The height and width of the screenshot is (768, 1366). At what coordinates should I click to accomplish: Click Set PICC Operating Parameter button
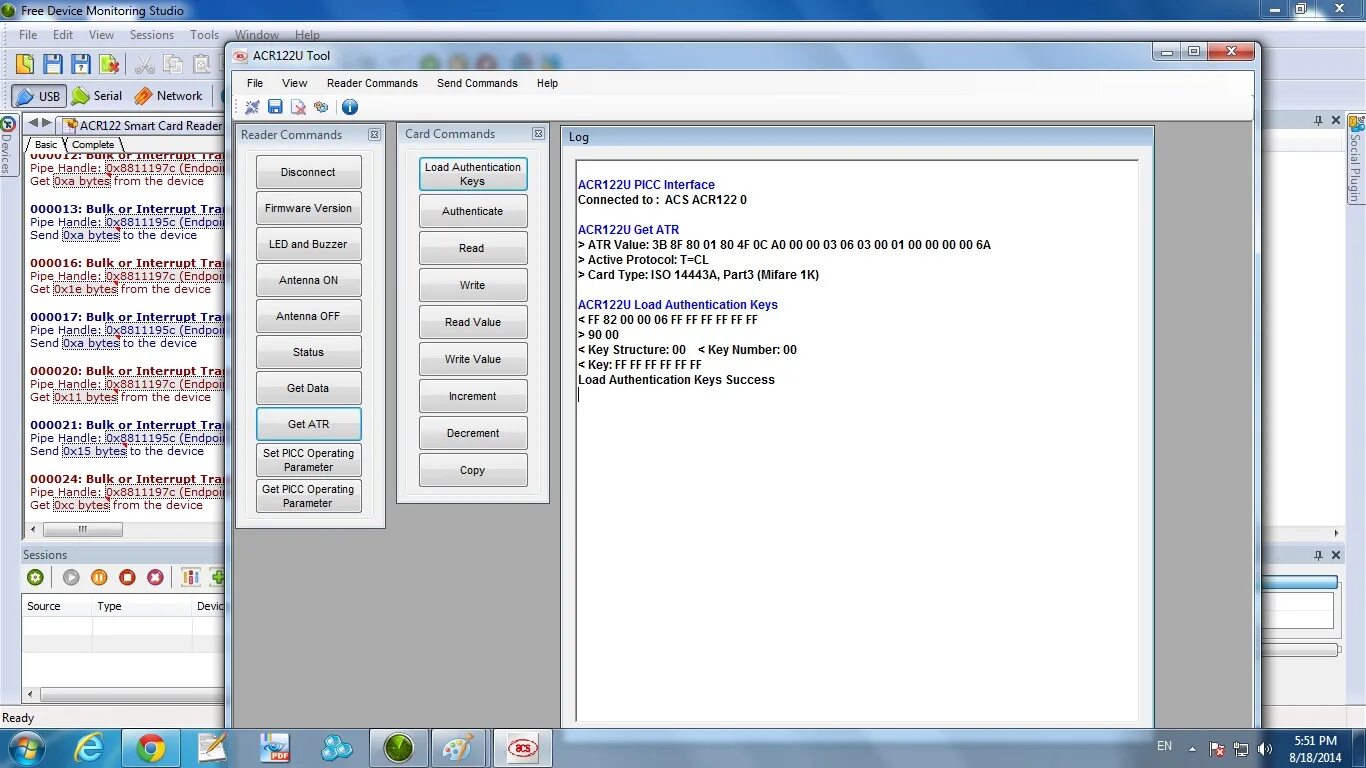[308, 460]
